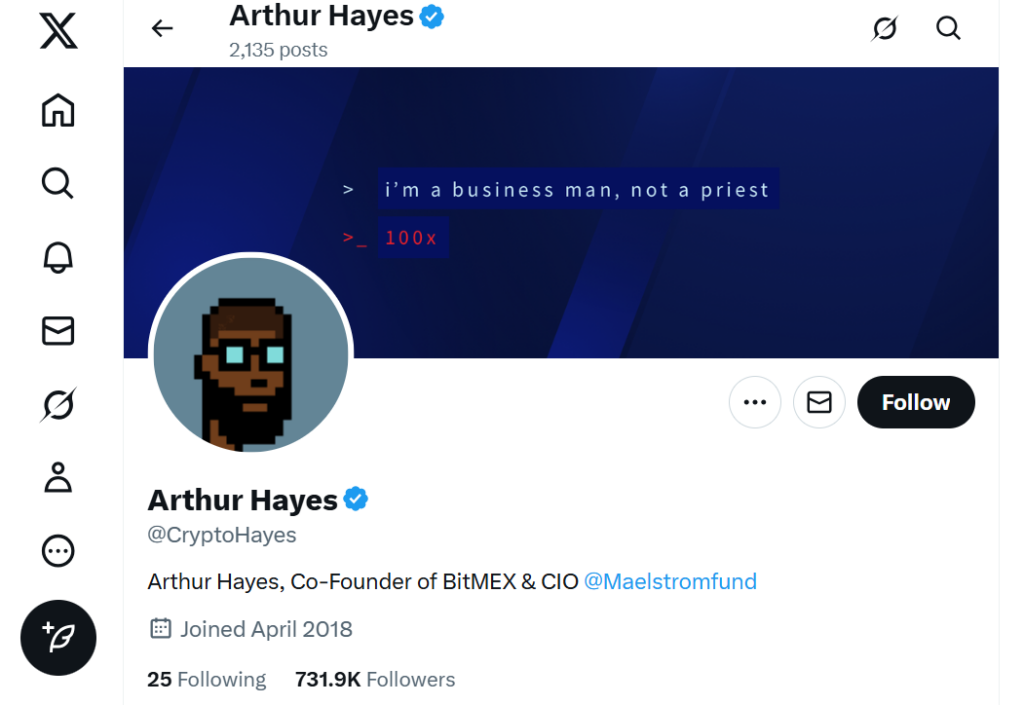Click the X logo in sidebar
The image size is (1024, 705).
pyautogui.click(x=58, y=30)
